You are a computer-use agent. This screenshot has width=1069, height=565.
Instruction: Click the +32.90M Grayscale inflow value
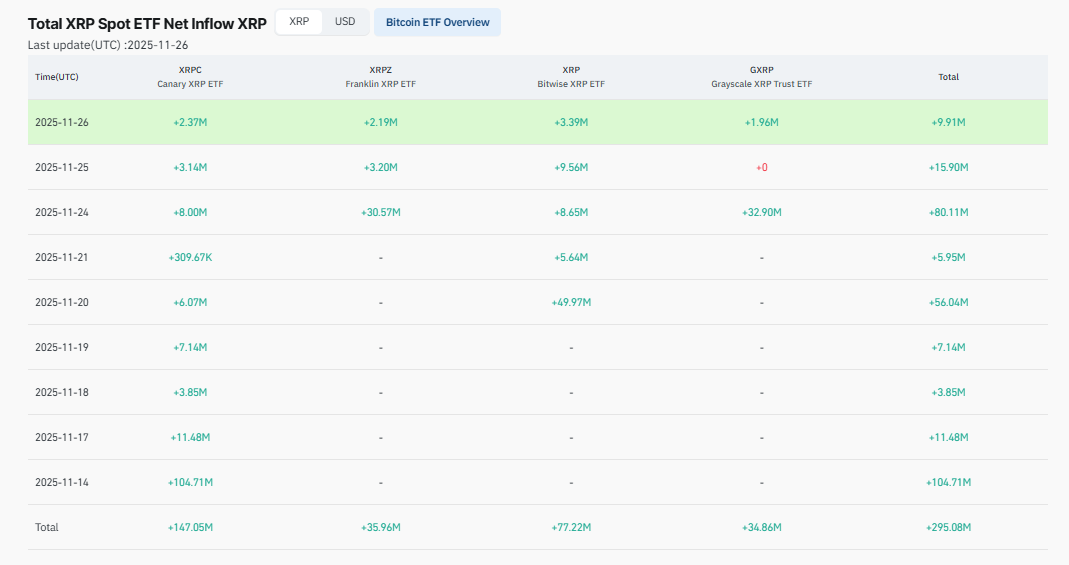click(x=761, y=212)
